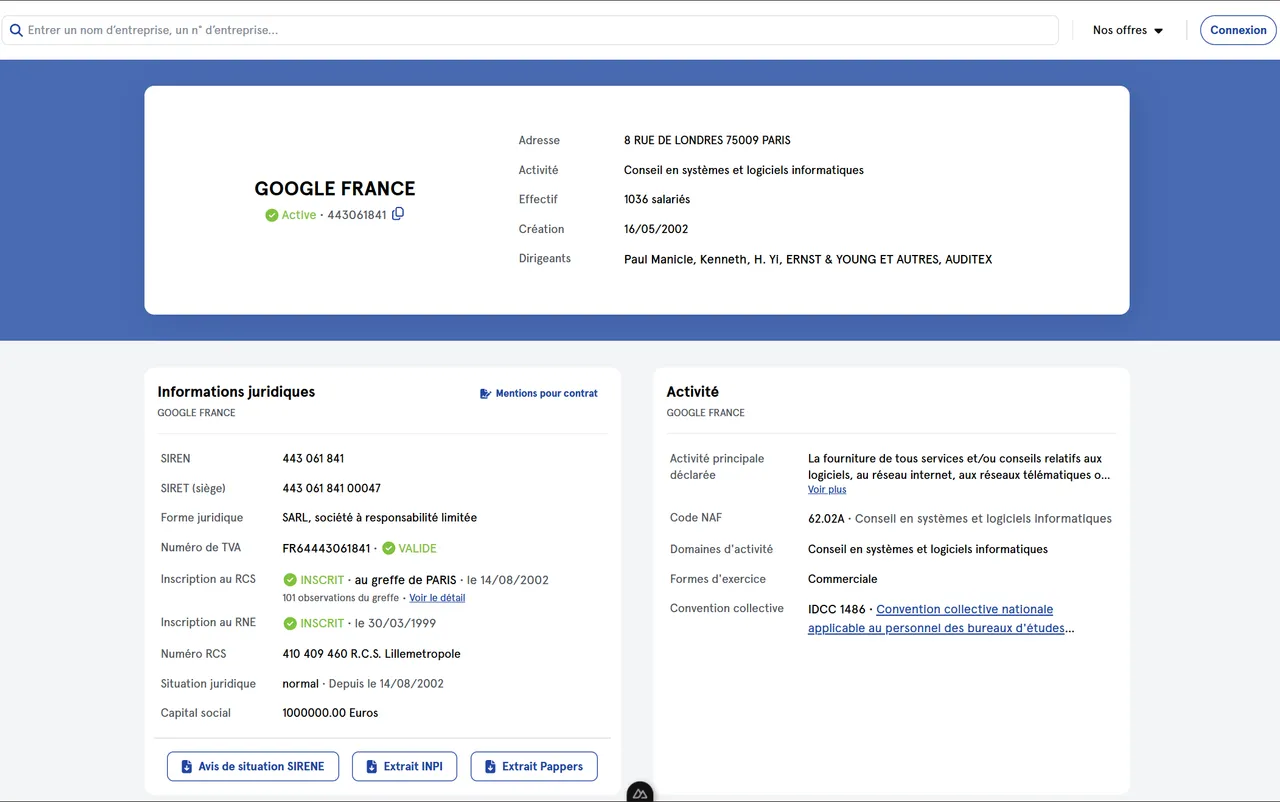1280x802 pixels.
Task: Click the Formes d'exercice value Commerciale
Action: pyautogui.click(x=843, y=579)
